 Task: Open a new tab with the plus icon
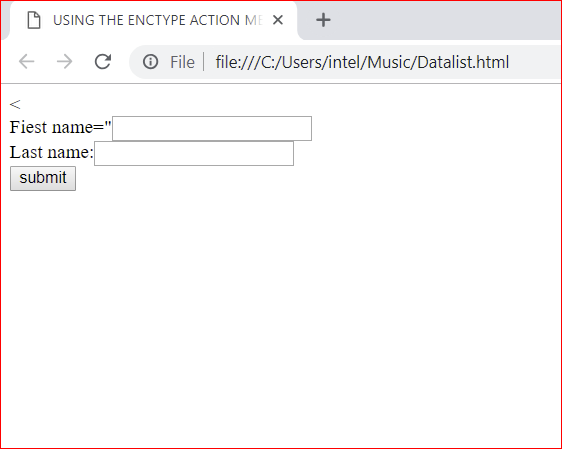323,20
